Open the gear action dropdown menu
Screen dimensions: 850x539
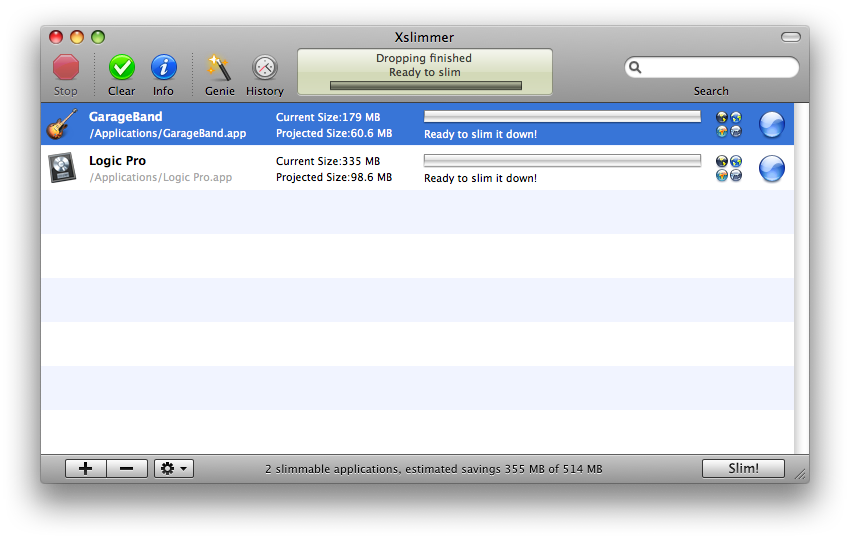174,469
